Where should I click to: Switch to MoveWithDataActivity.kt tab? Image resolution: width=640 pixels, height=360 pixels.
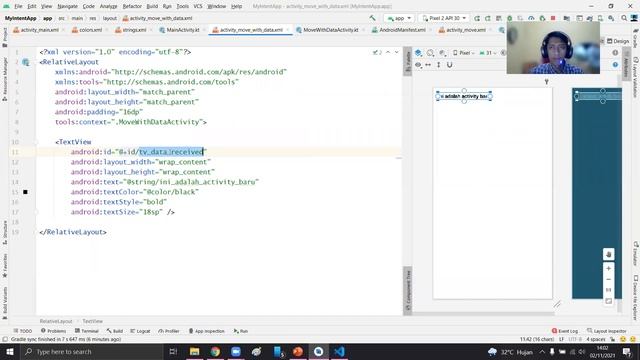pos(327,30)
